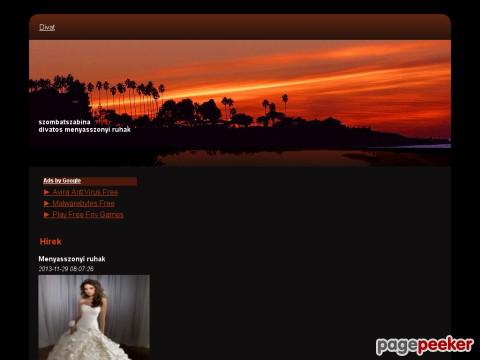Image resolution: width=480 pixels, height=360 pixels.
Task: Click the szombatszabina site title
Action: click(x=64, y=122)
